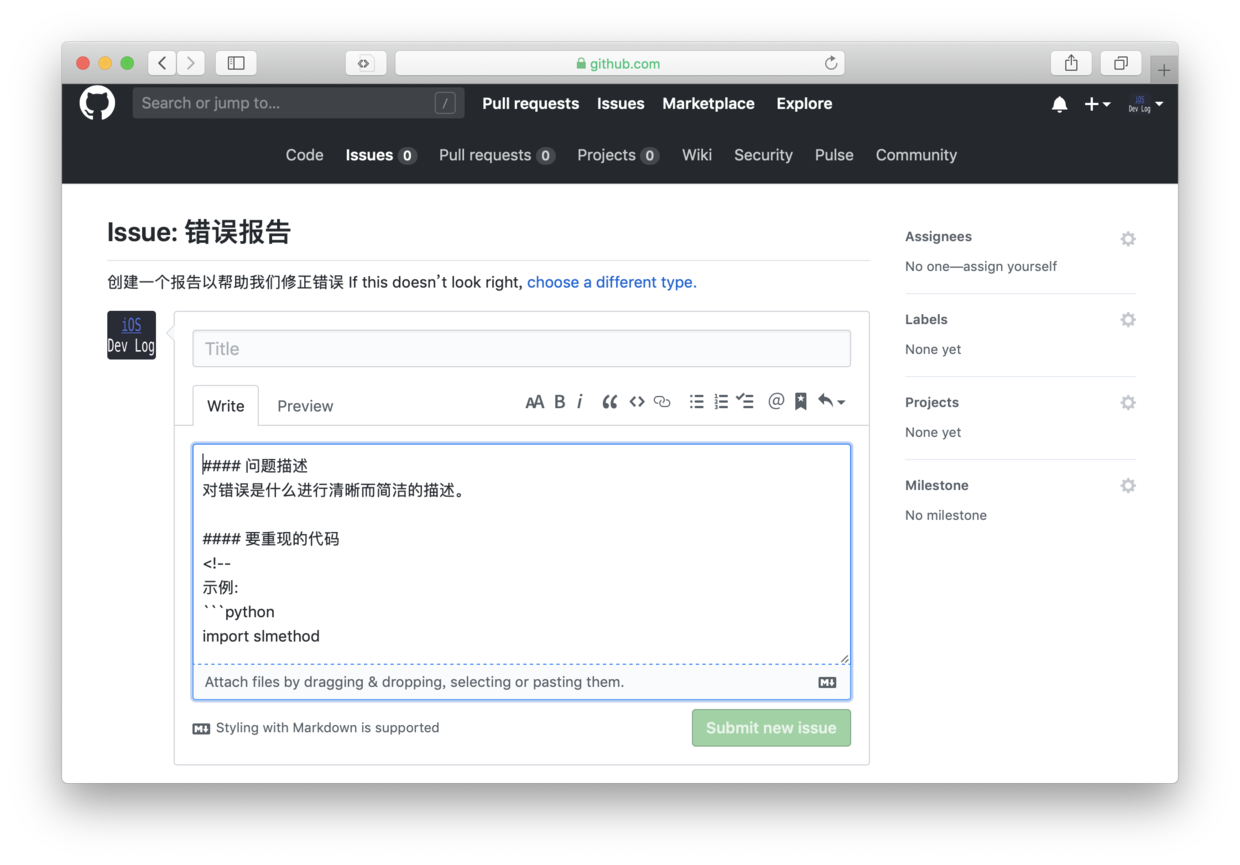Image resolution: width=1240 pixels, height=865 pixels.
Task: Open repository Pull requests tab
Action: tap(496, 155)
